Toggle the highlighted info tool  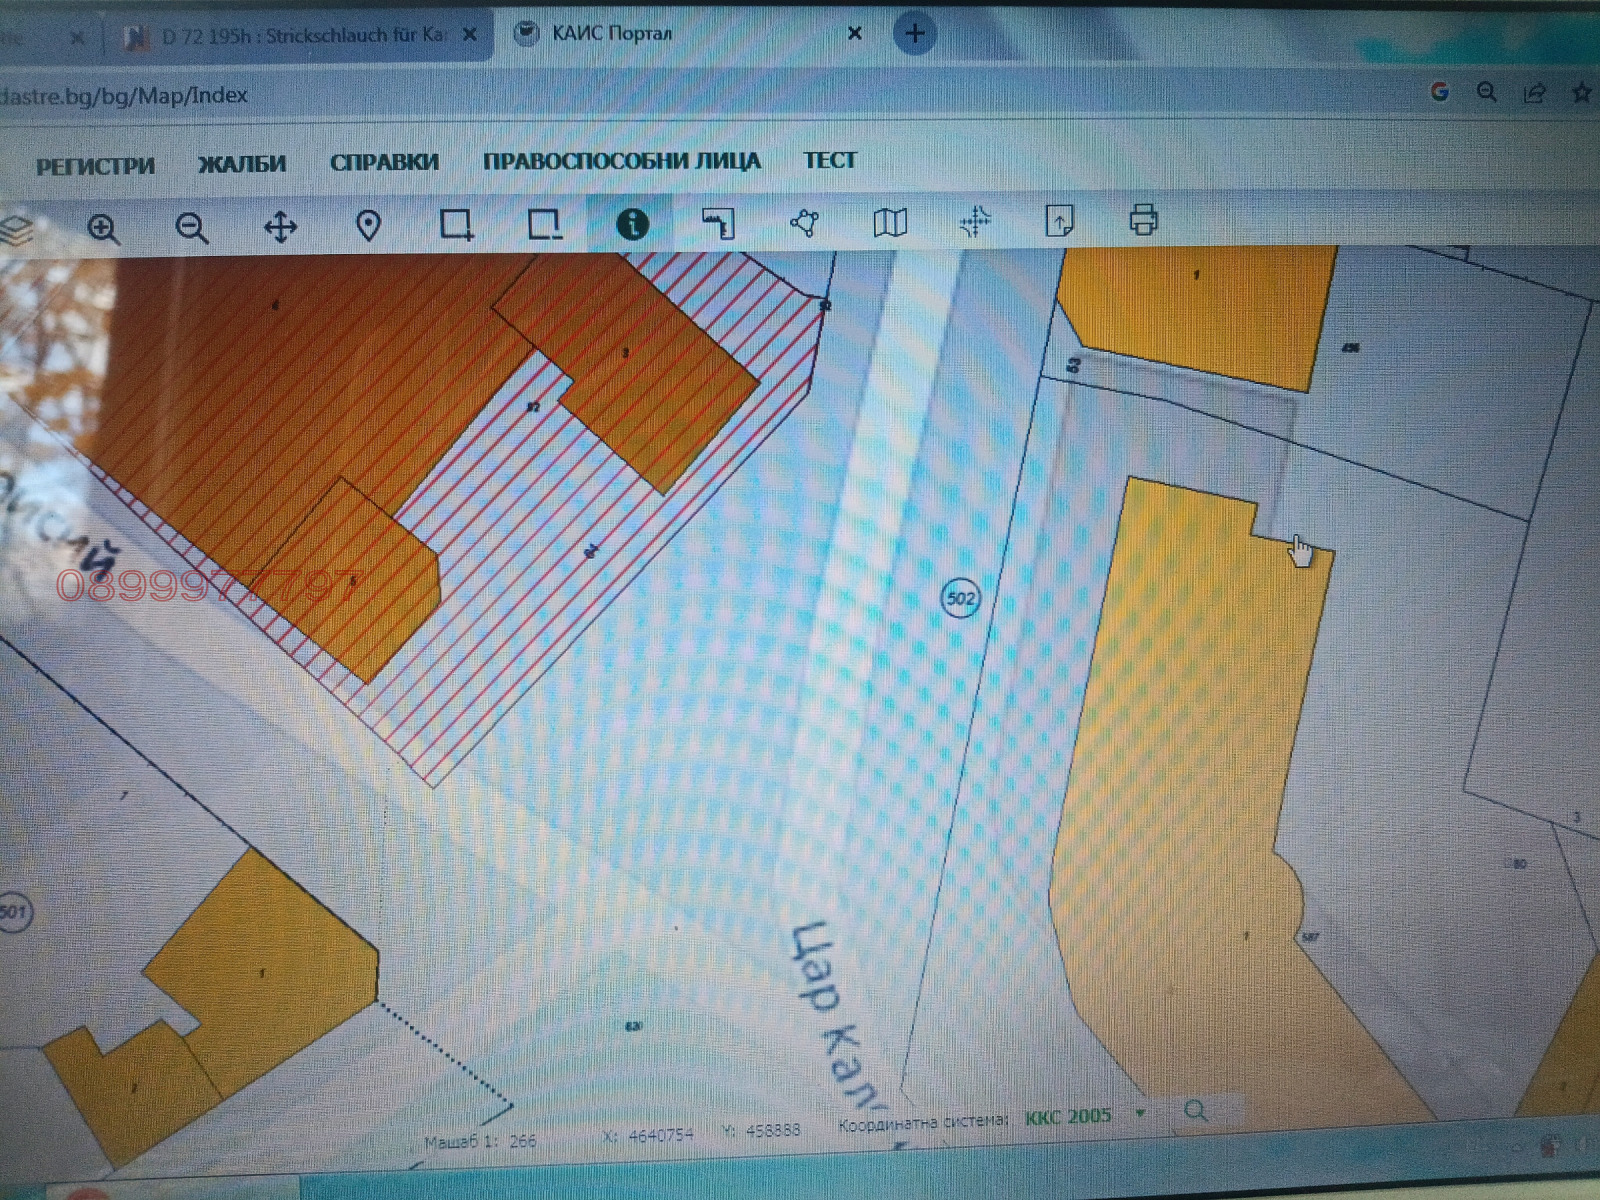pos(635,226)
